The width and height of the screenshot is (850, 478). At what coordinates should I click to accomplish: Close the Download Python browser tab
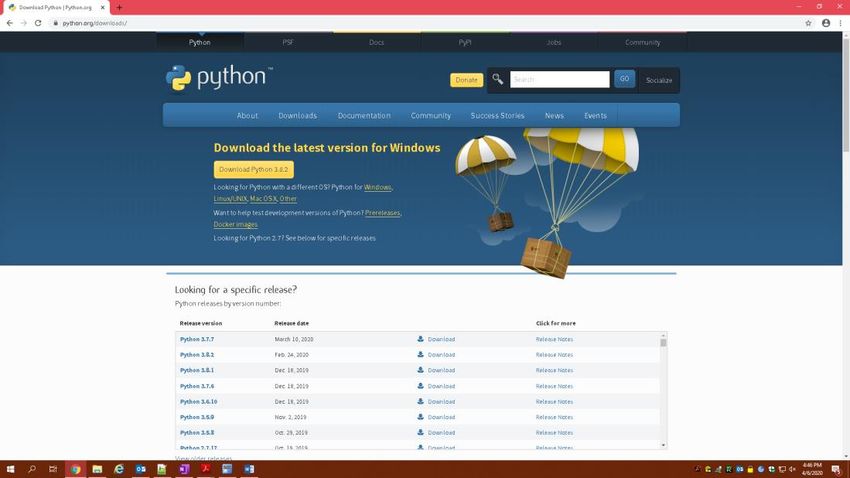pos(102,8)
